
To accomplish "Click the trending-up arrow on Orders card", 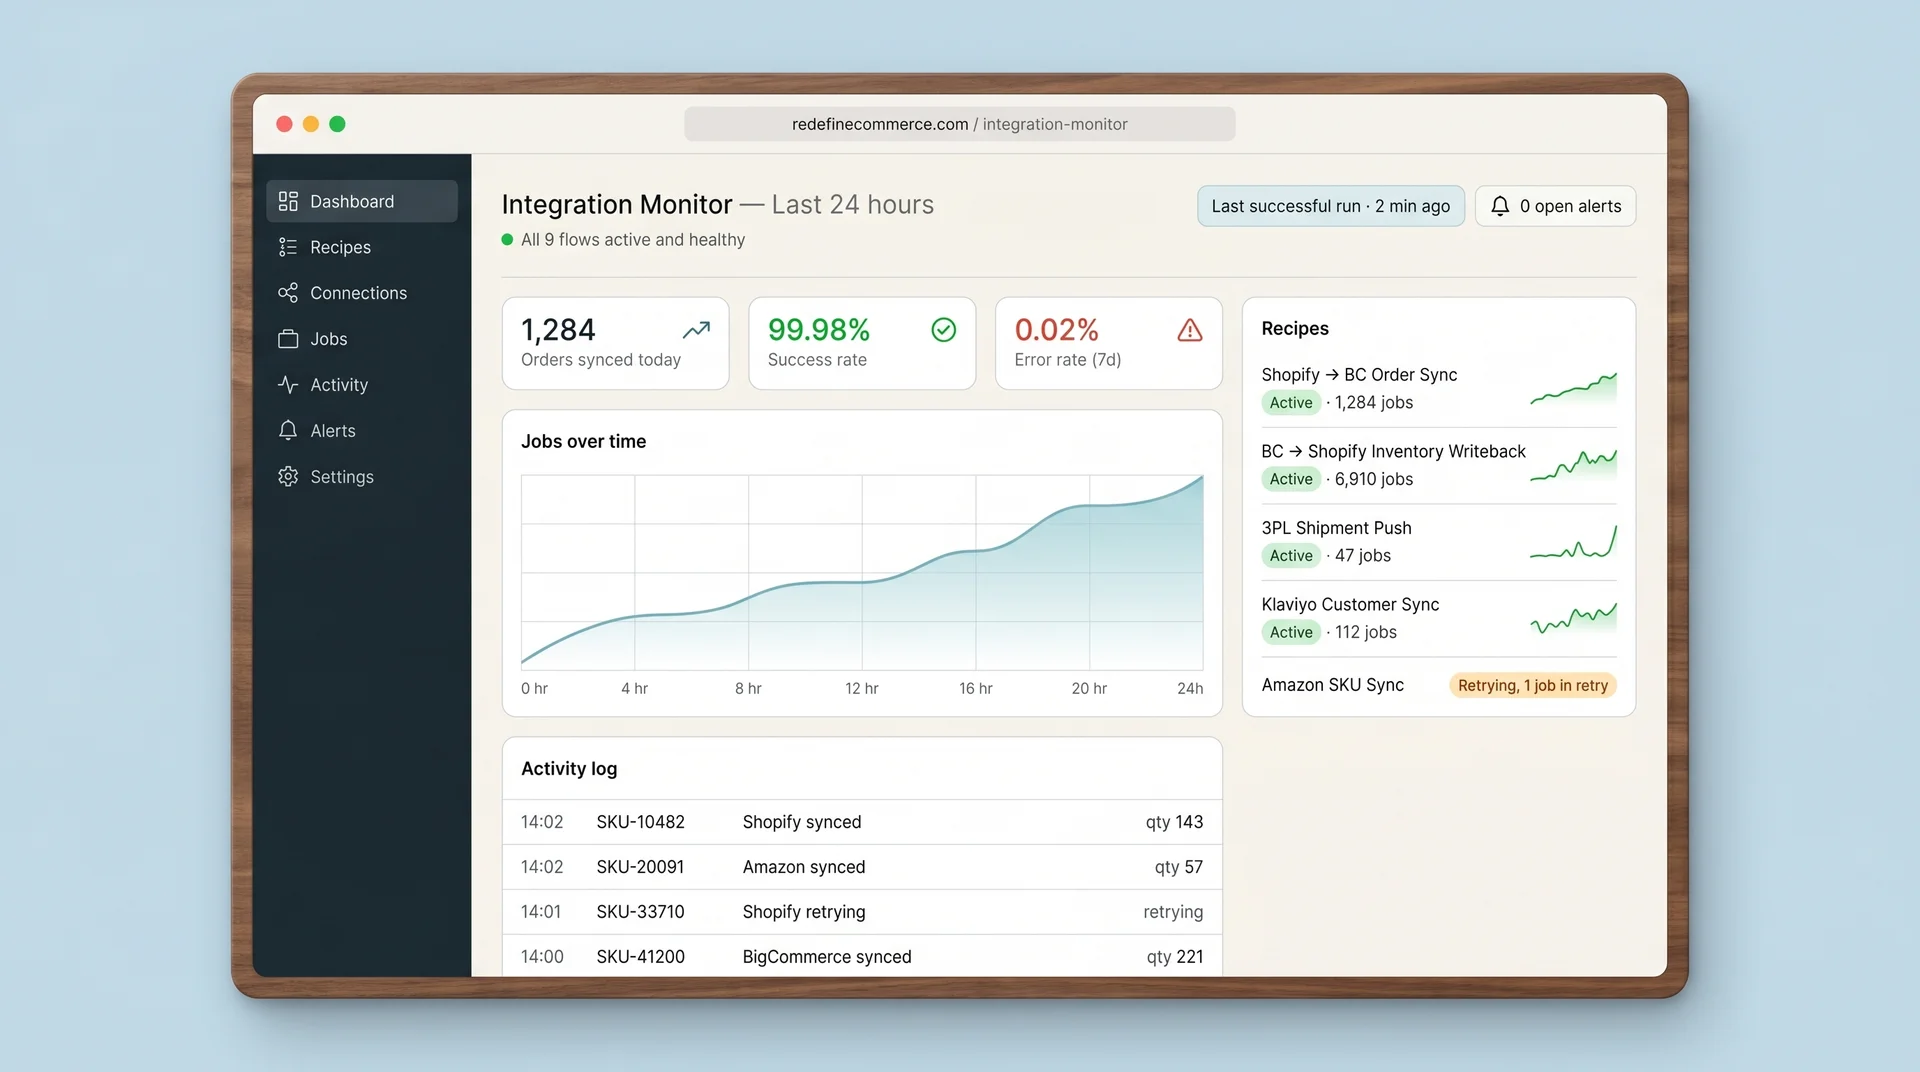I will click(x=697, y=330).
